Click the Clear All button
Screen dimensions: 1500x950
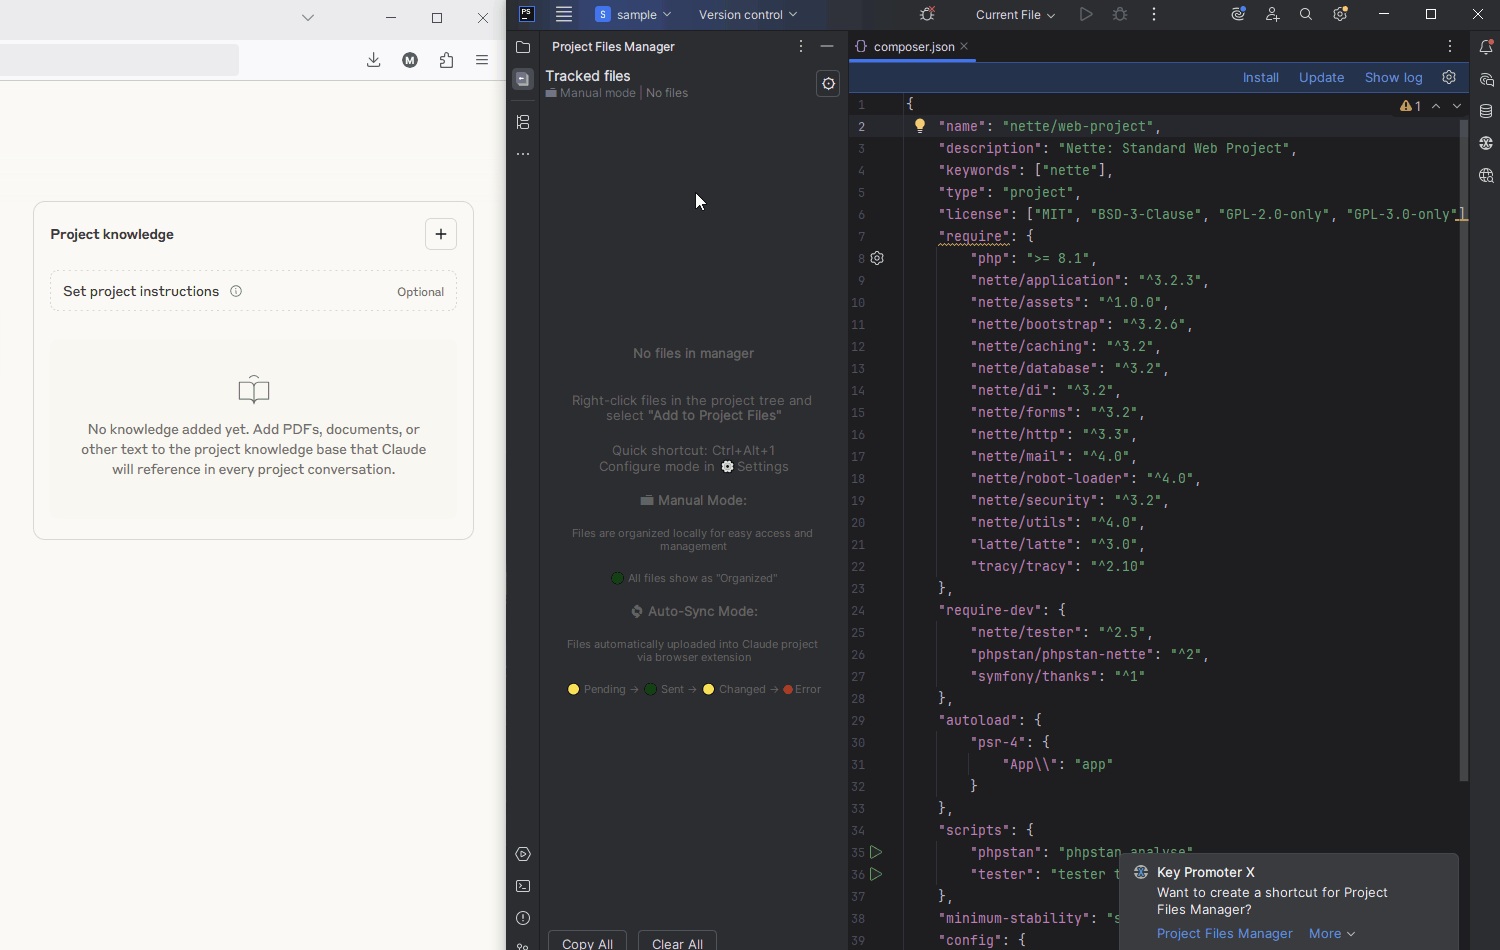coord(677,941)
